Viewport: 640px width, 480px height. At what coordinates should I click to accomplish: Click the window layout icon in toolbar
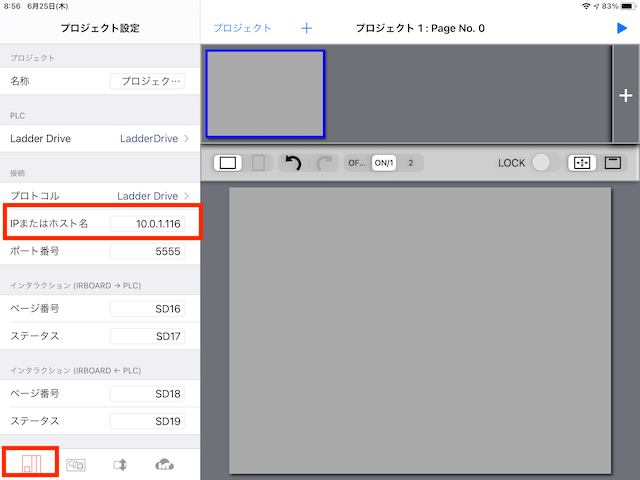(x=613, y=163)
